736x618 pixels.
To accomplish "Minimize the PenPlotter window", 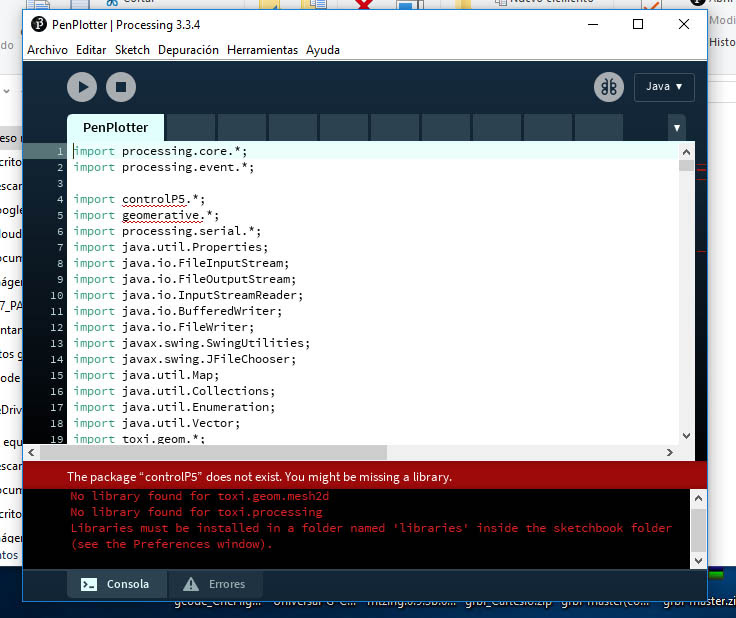I will (593, 24).
